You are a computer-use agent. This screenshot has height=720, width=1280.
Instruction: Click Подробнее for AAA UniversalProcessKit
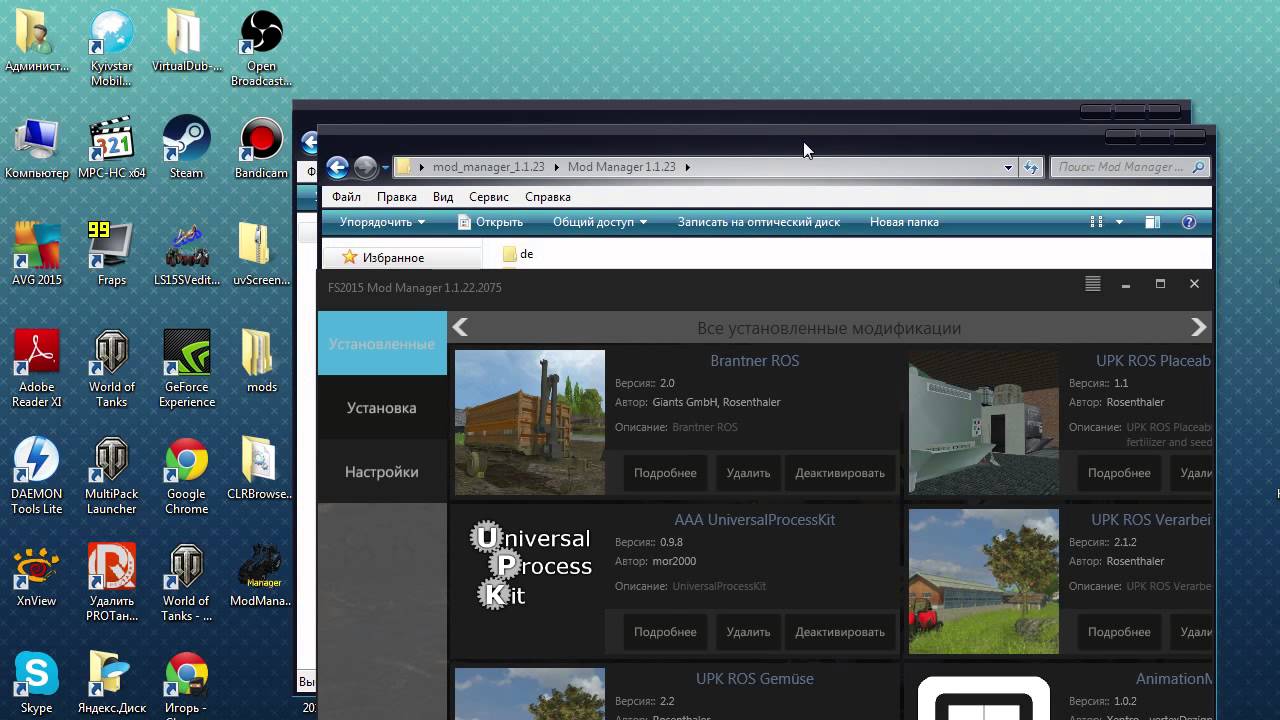(665, 632)
